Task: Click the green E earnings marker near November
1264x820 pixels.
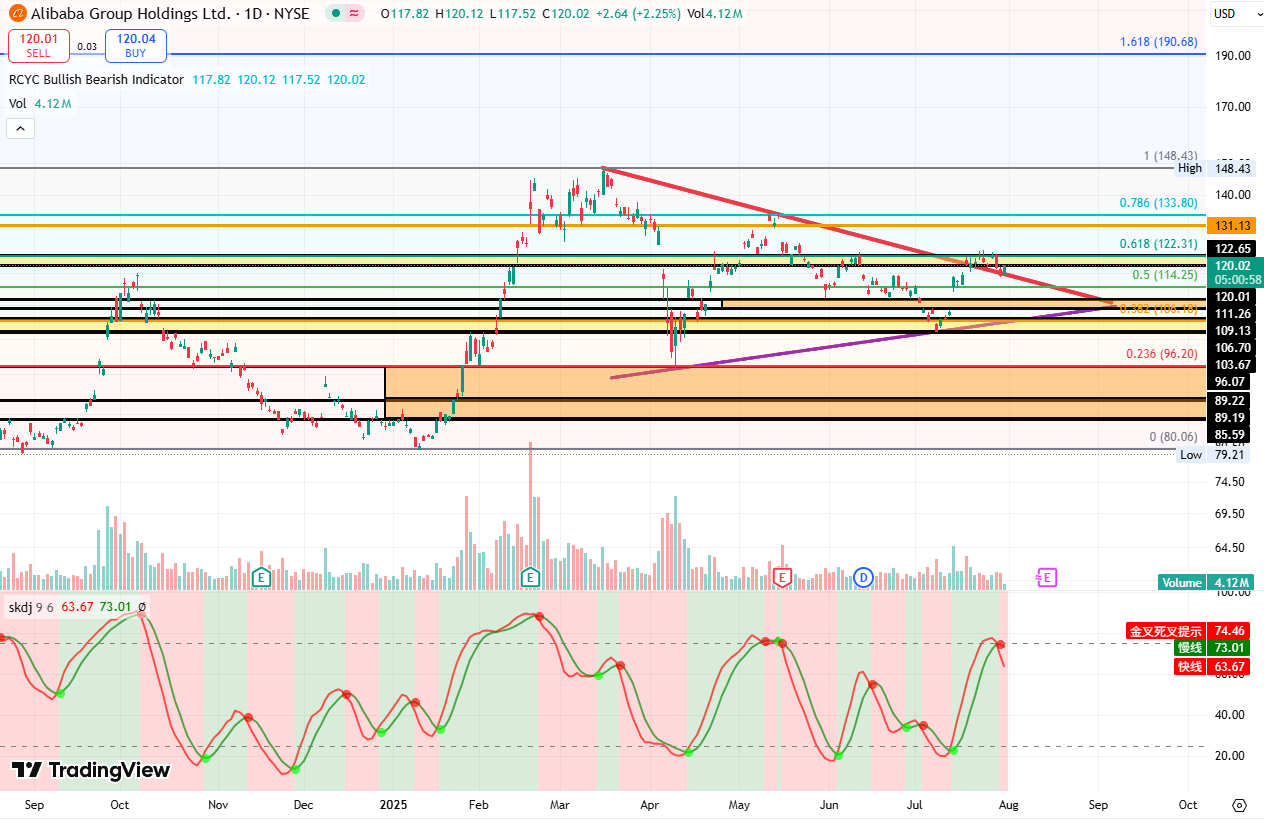Action: click(x=261, y=577)
